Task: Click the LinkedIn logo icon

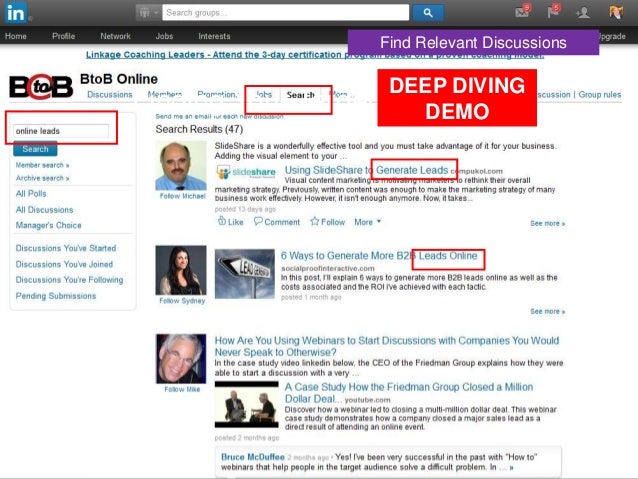Action: click(15, 13)
